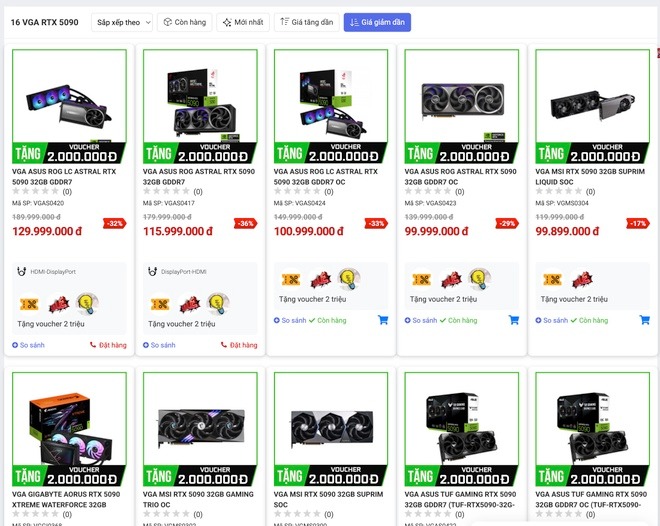660x526 pixels.
Task: Click phone order icon for VGAS0420 card
Action: pyautogui.click(x=93, y=345)
